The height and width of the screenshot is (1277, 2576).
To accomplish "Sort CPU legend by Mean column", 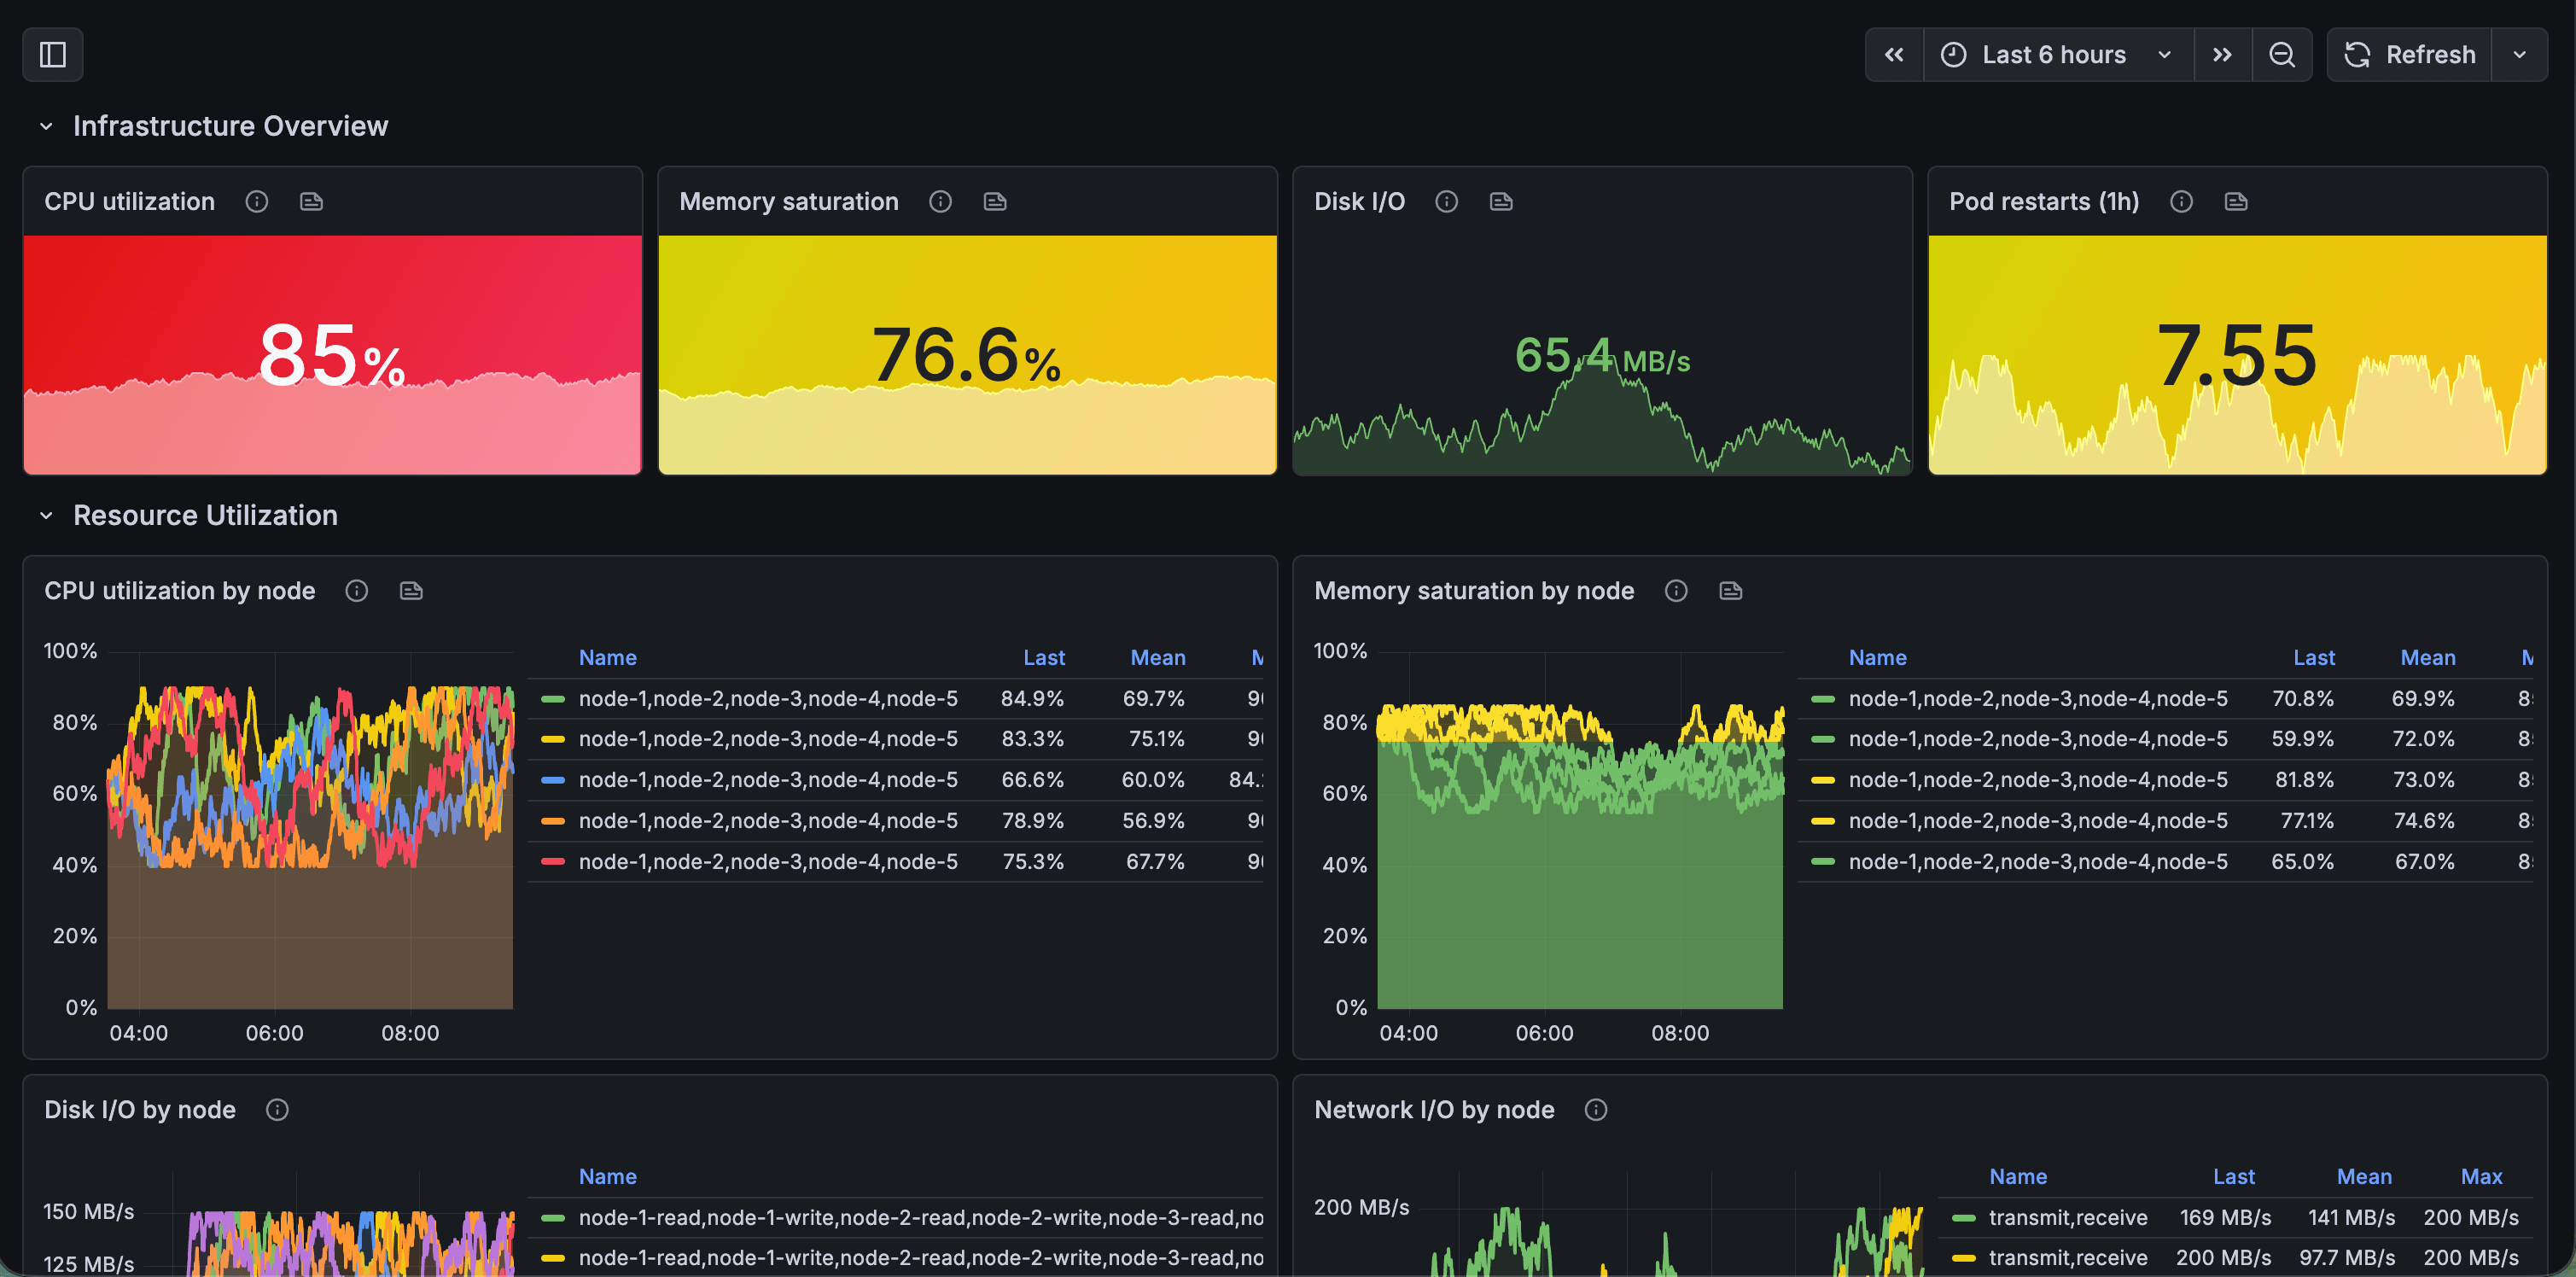I will coord(1157,658).
